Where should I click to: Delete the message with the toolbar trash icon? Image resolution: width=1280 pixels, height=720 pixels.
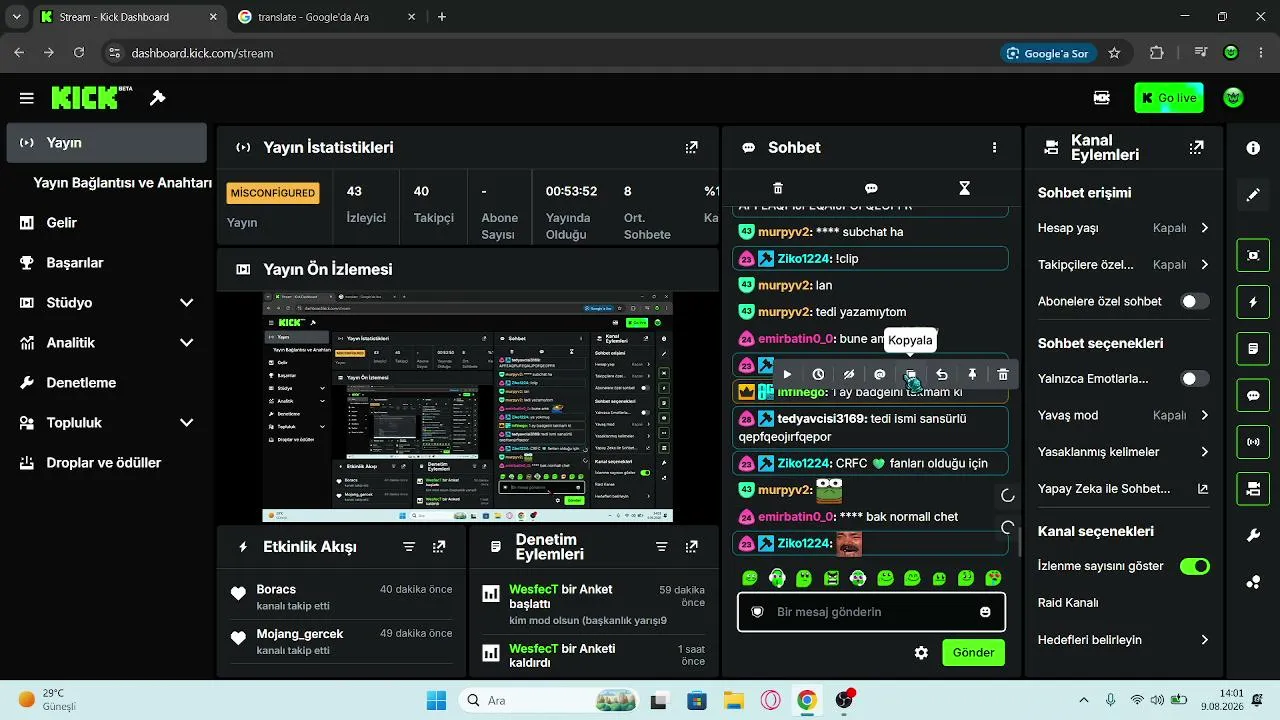point(1003,374)
